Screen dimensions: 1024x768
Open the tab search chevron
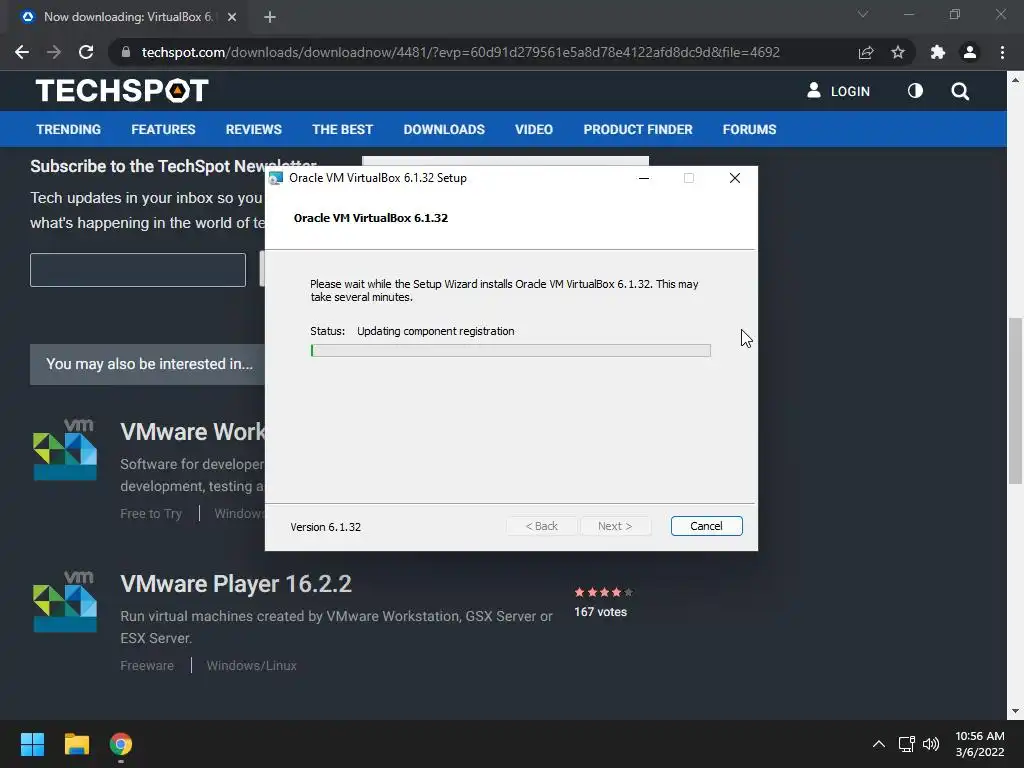pyautogui.click(x=863, y=14)
